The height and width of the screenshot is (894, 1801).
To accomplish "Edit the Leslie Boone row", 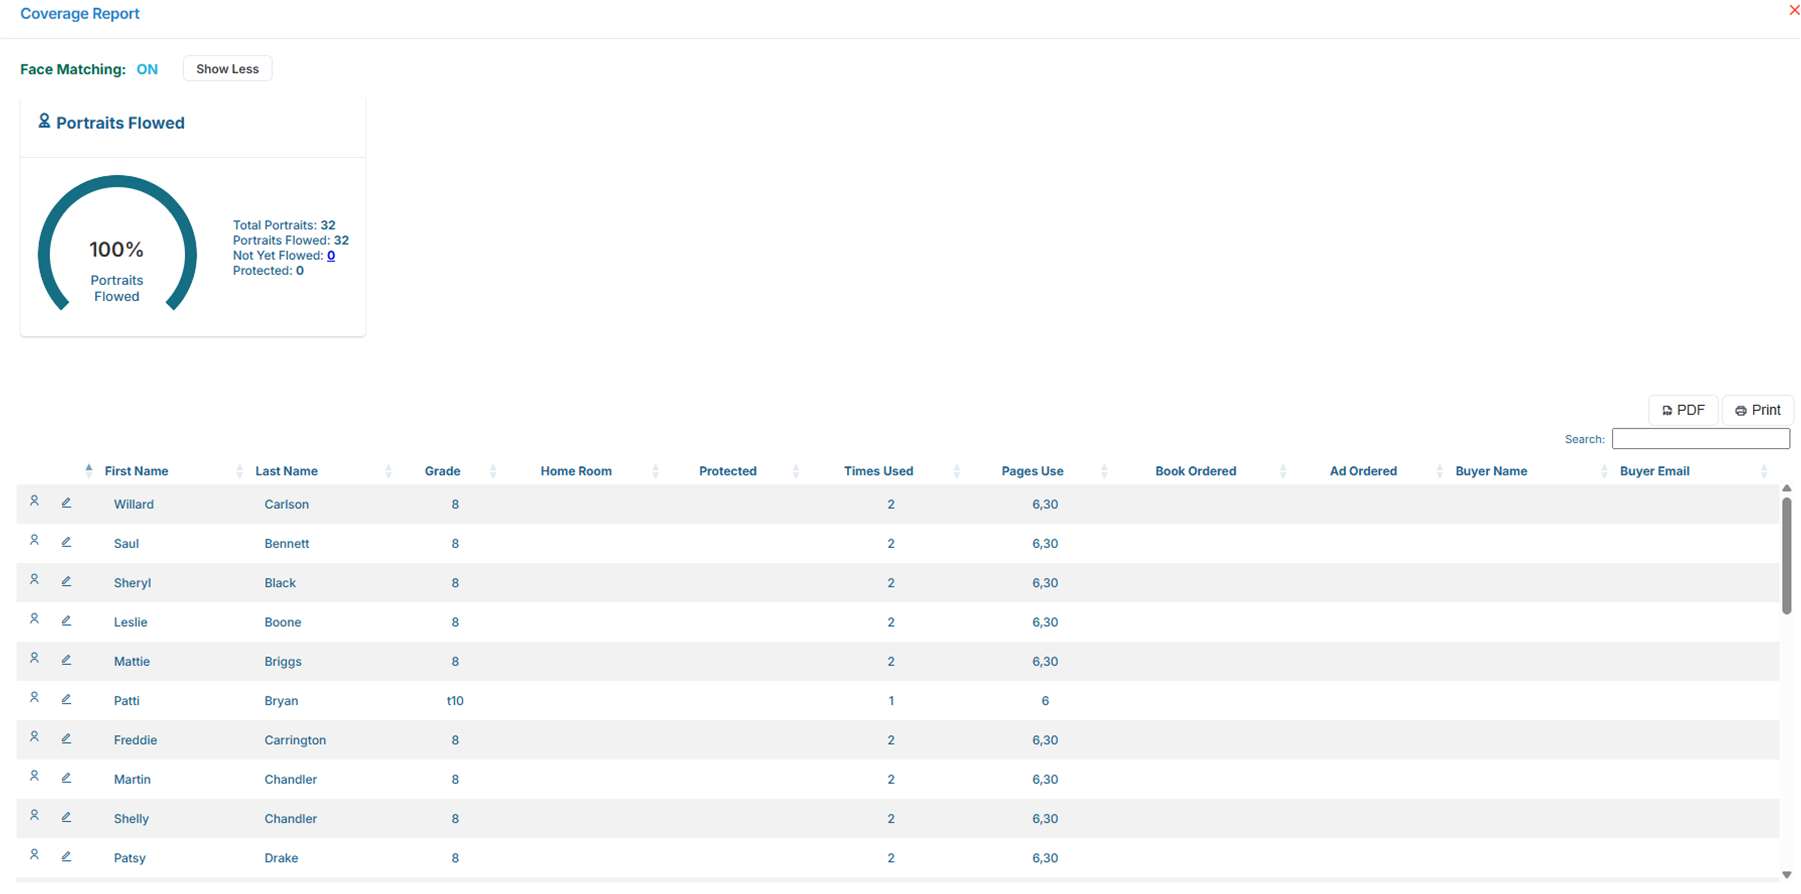I will click(x=66, y=620).
